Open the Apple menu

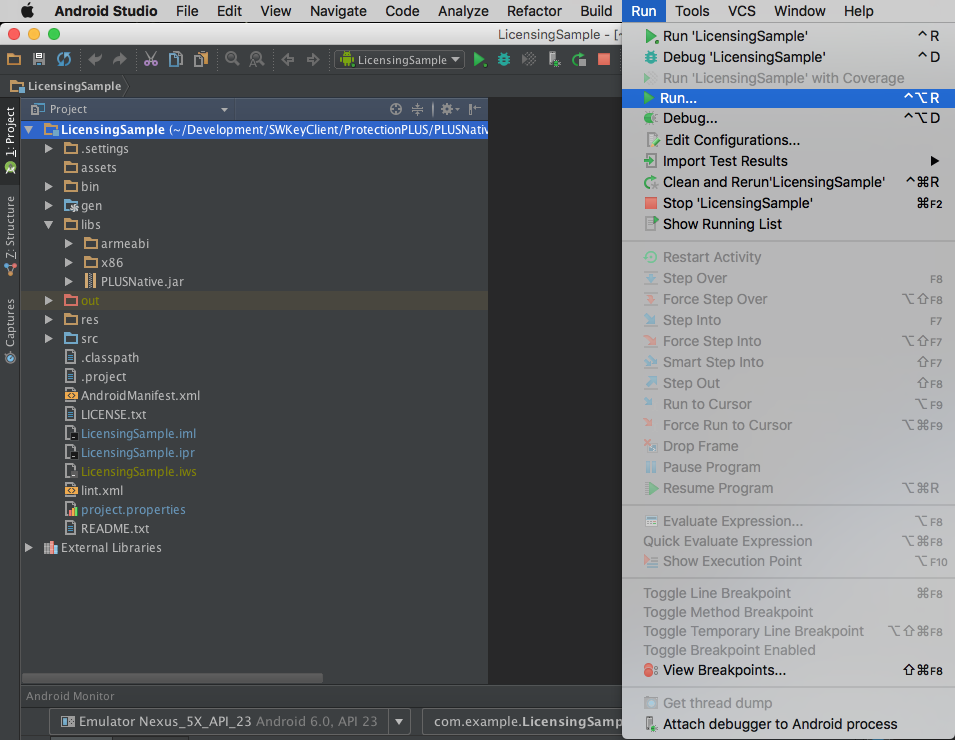[x=27, y=11]
